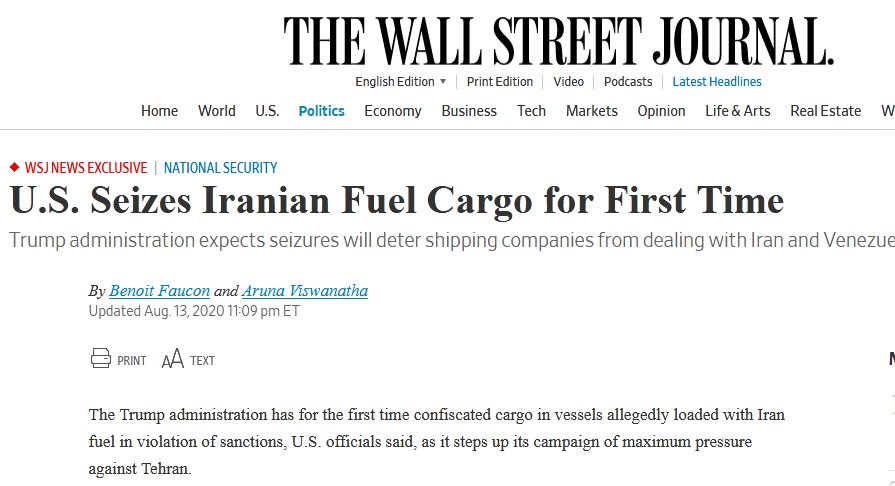Image resolution: width=895 pixels, height=486 pixels.
Task: Open The Wall Street Journal logo homepage
Action: coord(558,41)
